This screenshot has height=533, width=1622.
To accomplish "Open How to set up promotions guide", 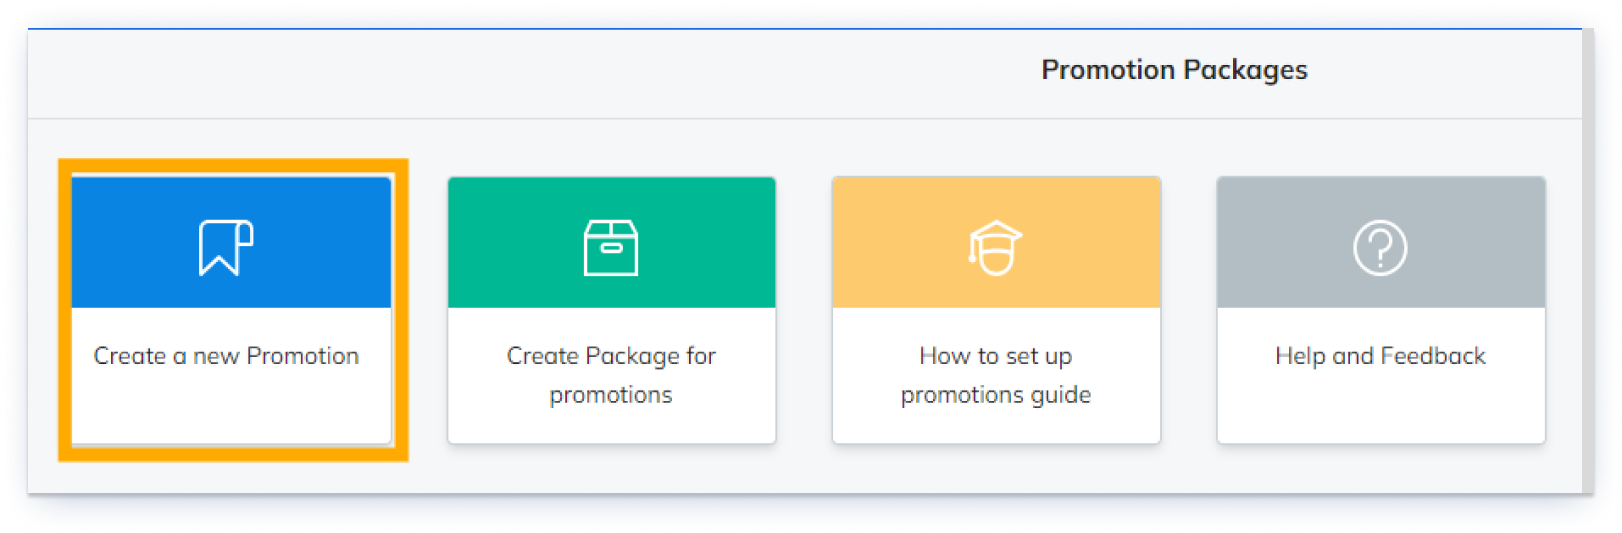I will pyautogui.click(x=995, y=375).
